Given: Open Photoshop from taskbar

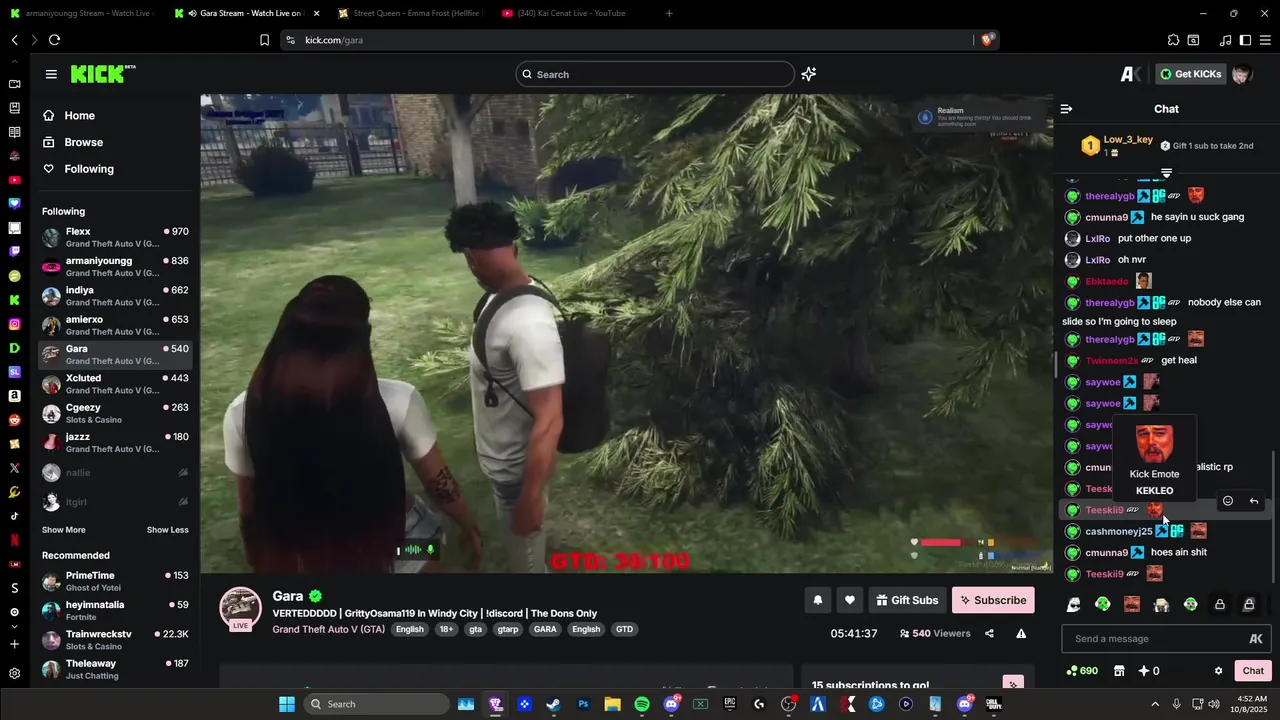Looking at the screenshot, I should pos(583,704).
